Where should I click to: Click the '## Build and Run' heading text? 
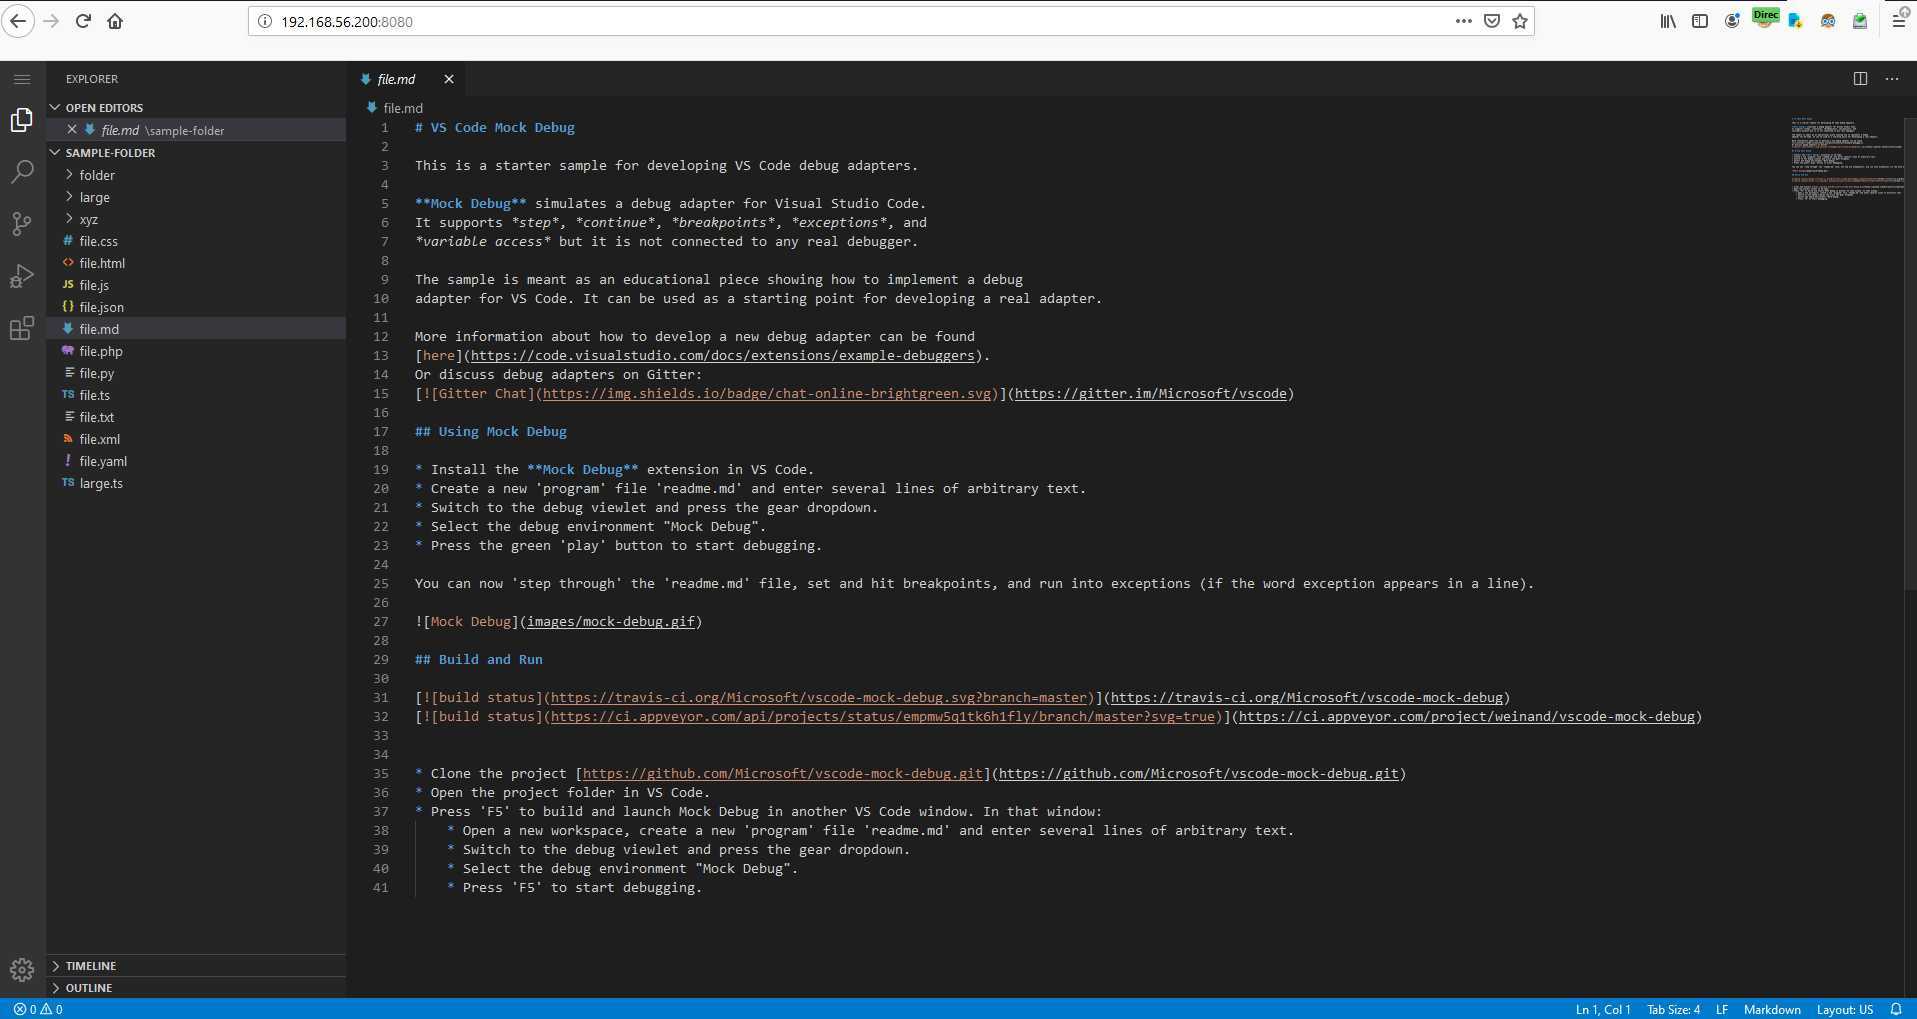click(x=479, y=659)
